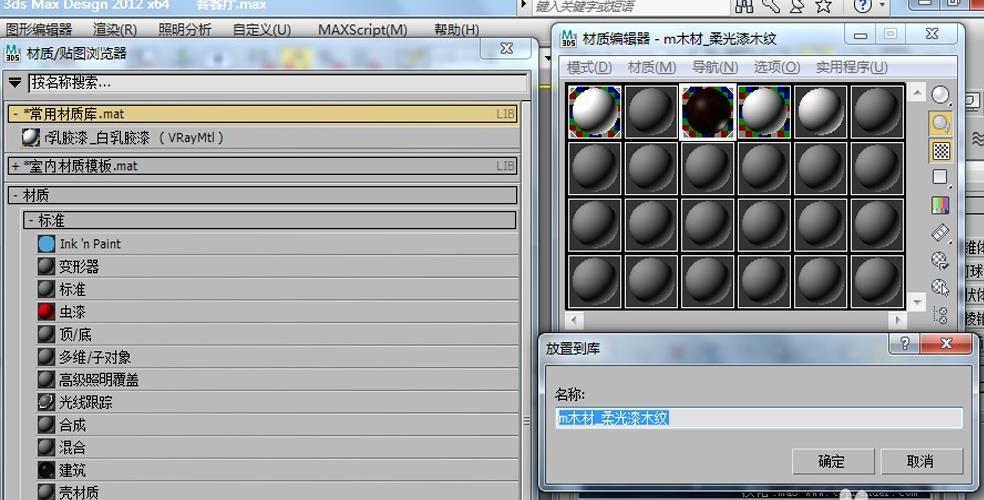Open the 照明分析 main menu
The width and height of the screenshot is (984, 500).
[184, 29]
